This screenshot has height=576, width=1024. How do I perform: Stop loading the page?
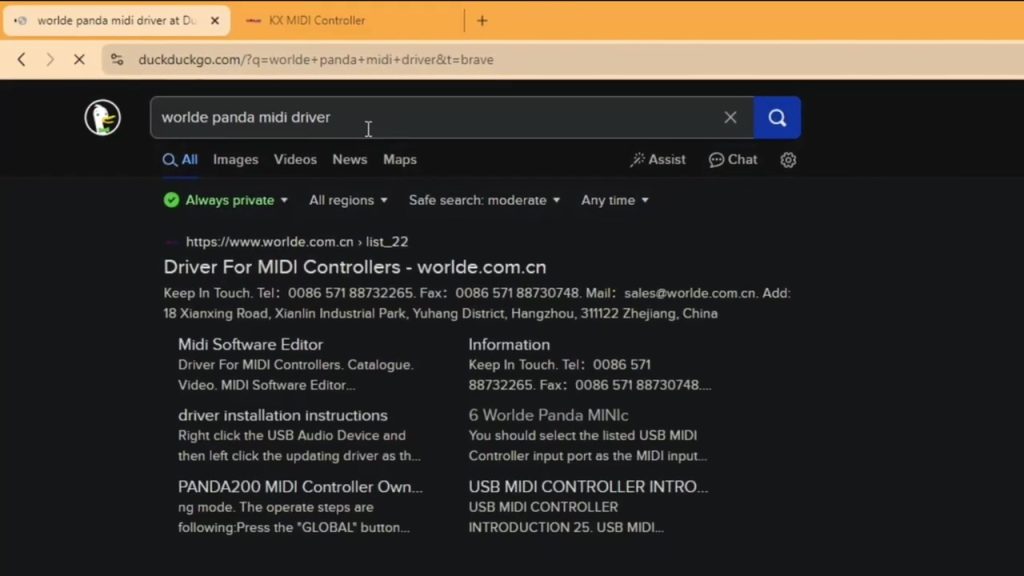coord(79,59)
